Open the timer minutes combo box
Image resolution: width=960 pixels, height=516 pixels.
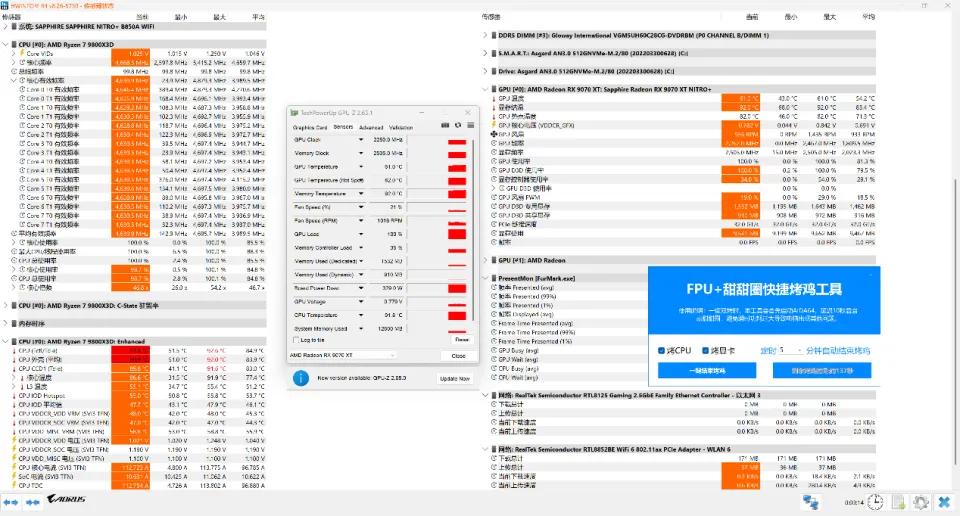(x=790, y=351)
